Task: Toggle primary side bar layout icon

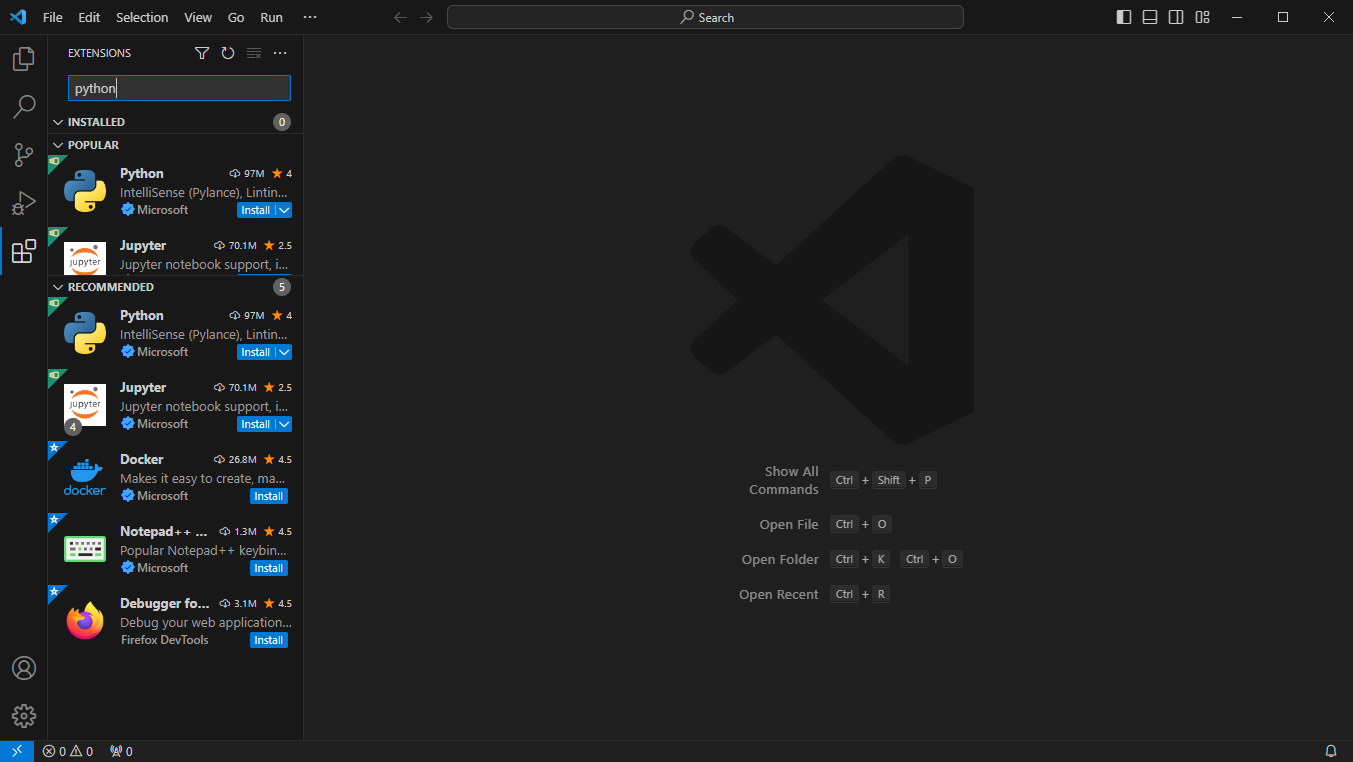Action: [1124, 17]
